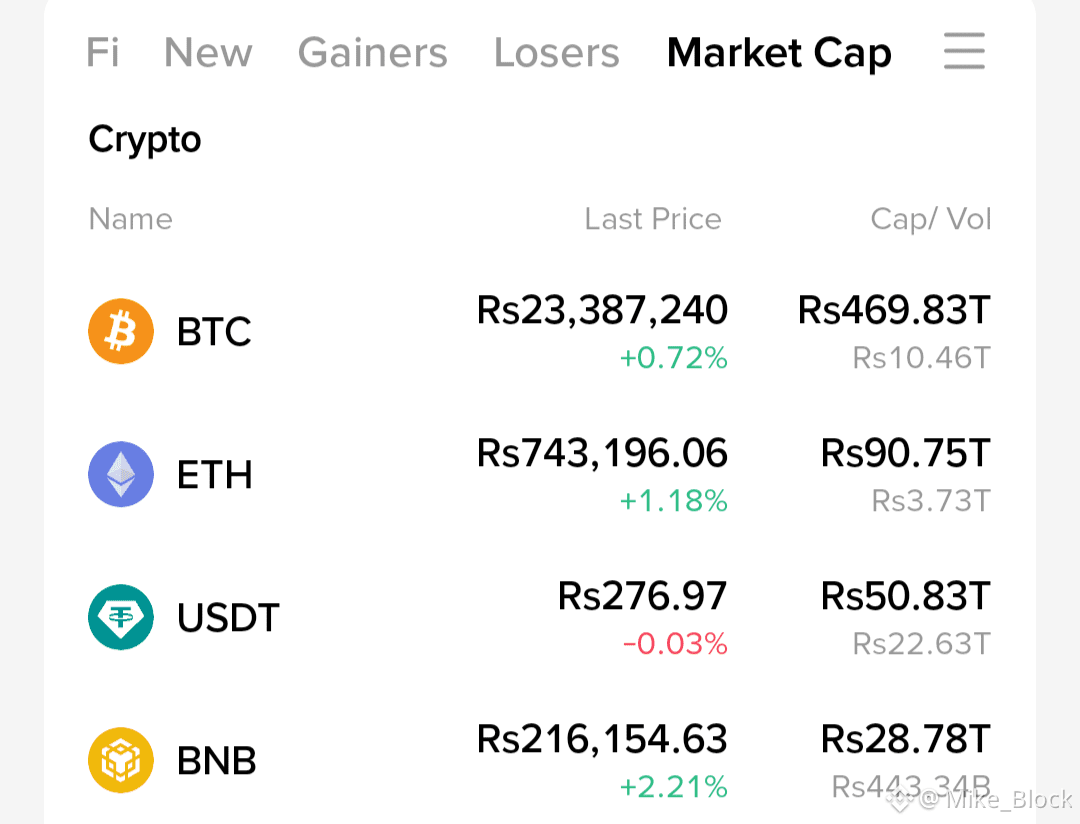
Task: Click the Crypto section heading
Action: (145, 141)
